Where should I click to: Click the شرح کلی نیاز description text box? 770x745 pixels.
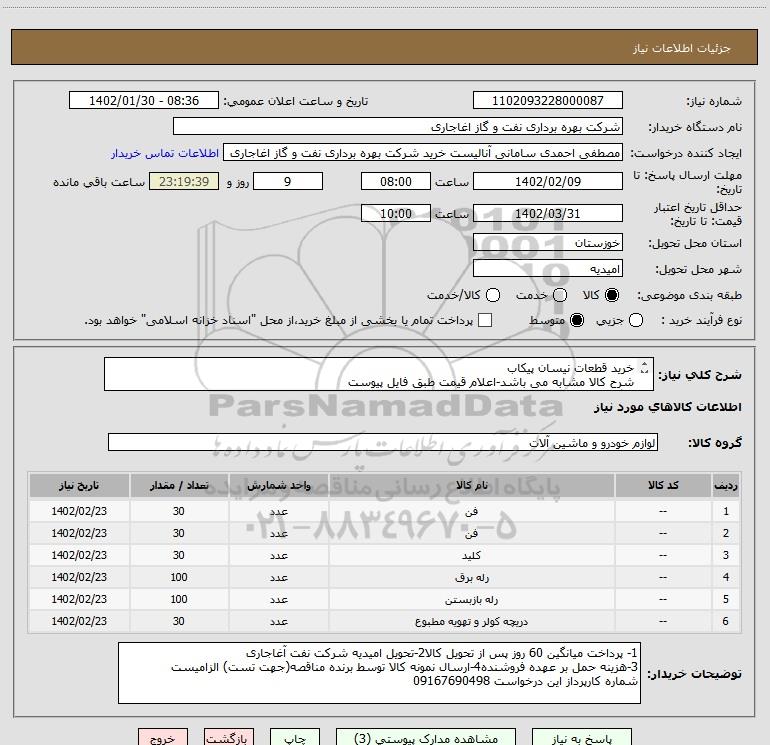point(379,374)
